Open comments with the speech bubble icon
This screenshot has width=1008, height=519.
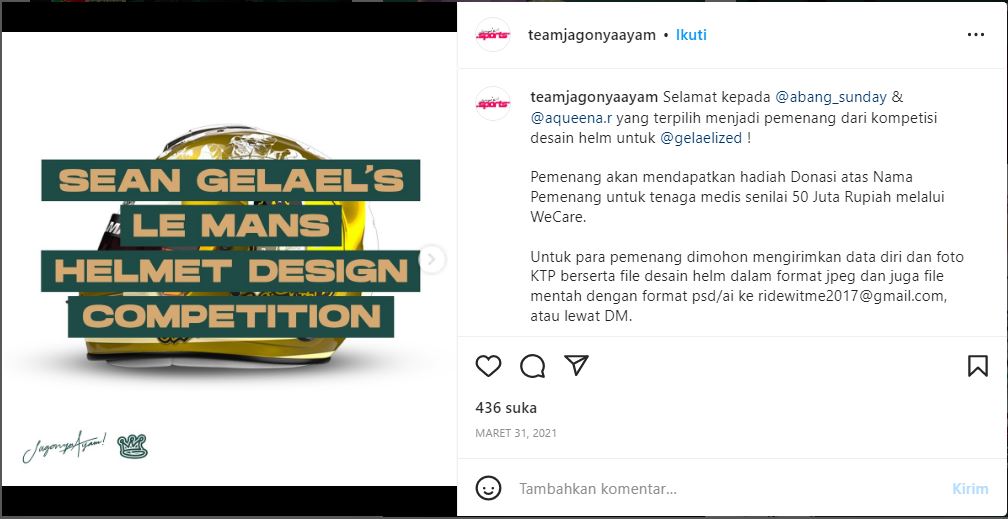pyautogui.click(x=533, y=366)
